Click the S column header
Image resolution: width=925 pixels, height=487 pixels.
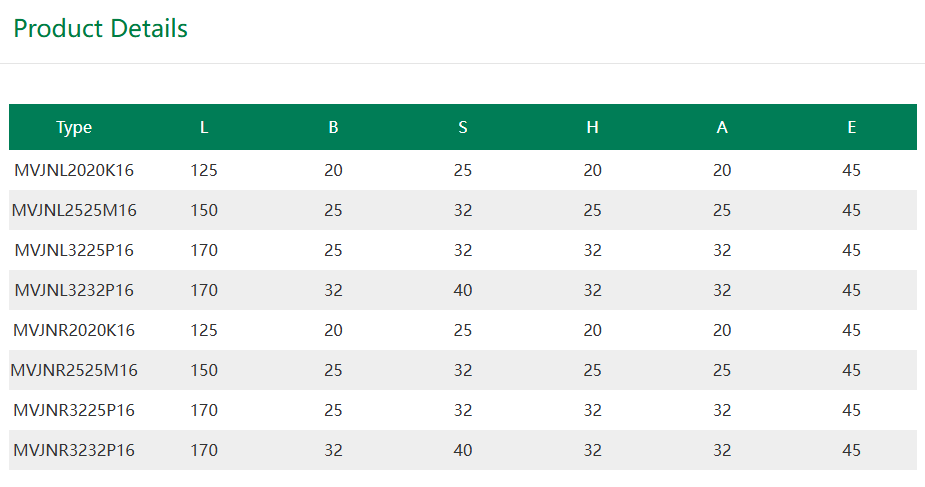point(462,127)
